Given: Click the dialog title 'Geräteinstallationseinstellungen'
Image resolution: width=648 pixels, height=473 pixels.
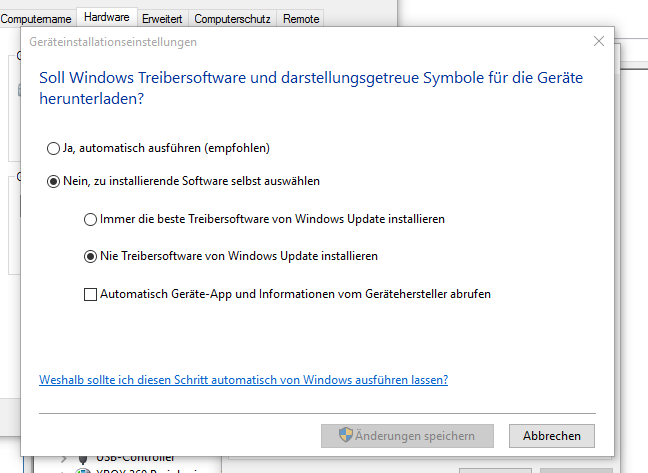Looking at the screenshot, I should tap(113, 42).
